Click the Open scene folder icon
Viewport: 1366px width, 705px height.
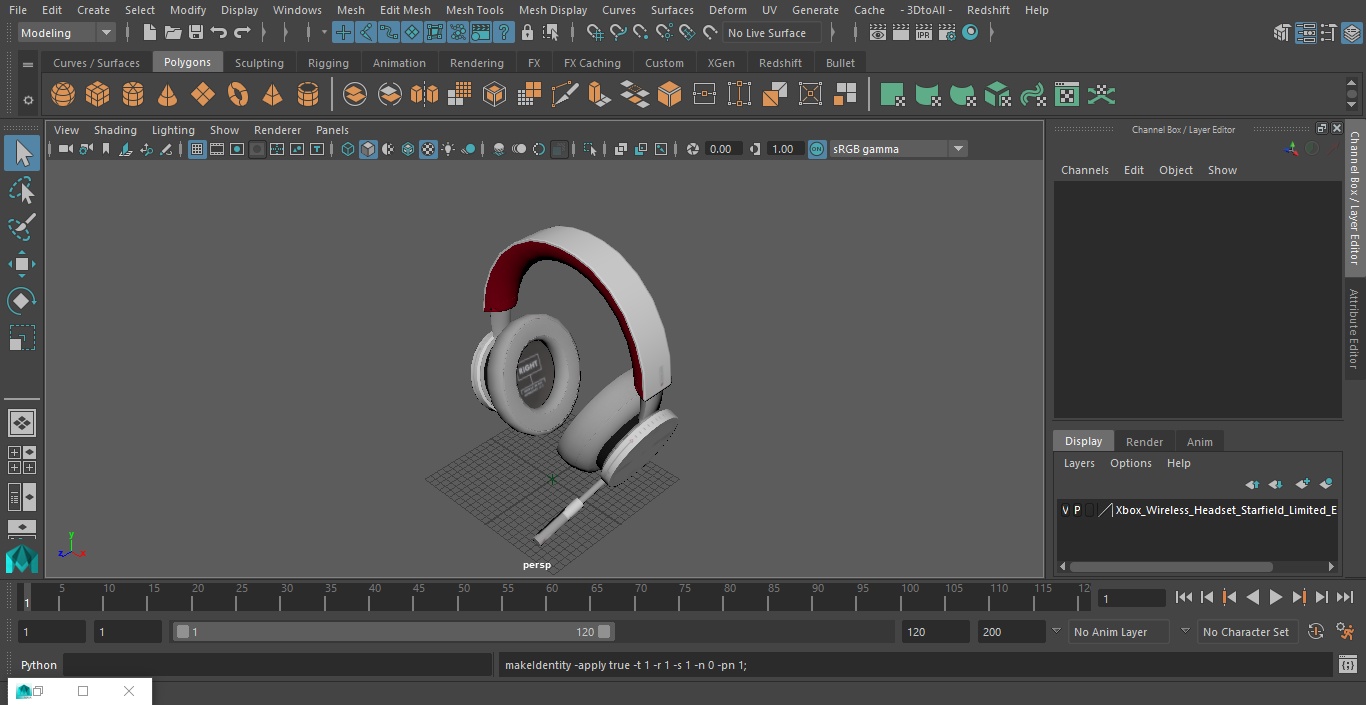(x=173, y=33)
